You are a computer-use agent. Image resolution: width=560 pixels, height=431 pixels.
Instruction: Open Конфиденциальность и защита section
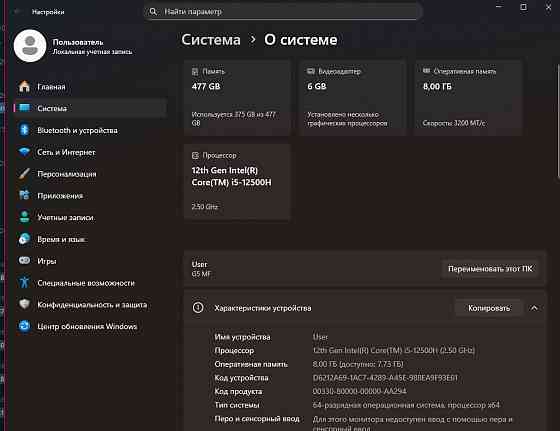[x=90, y=304]
